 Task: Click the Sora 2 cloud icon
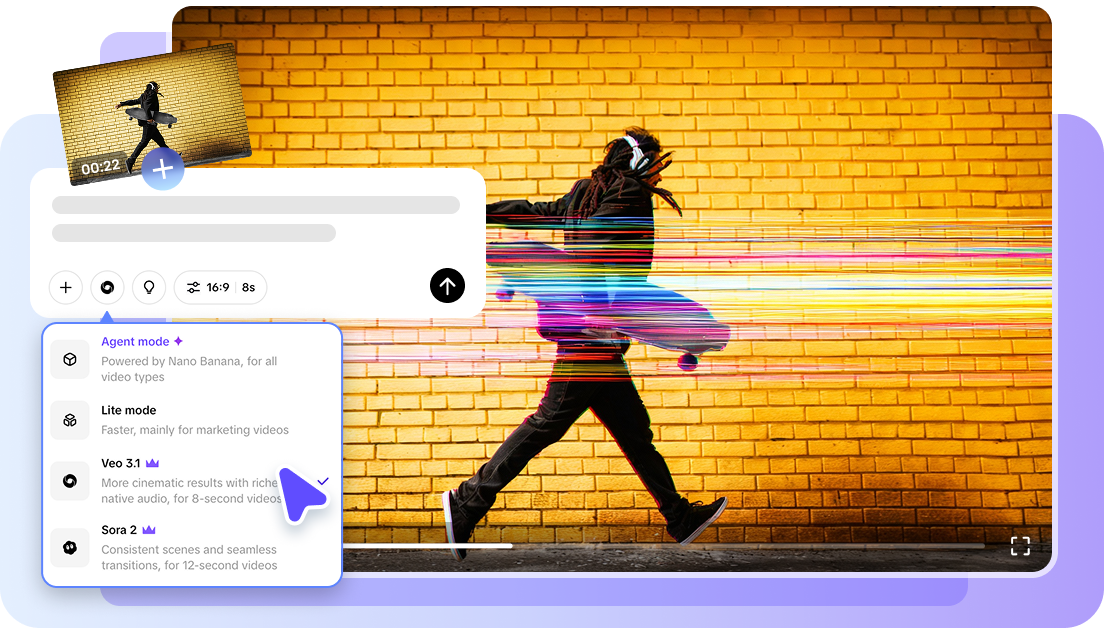(x=70, y=547)
